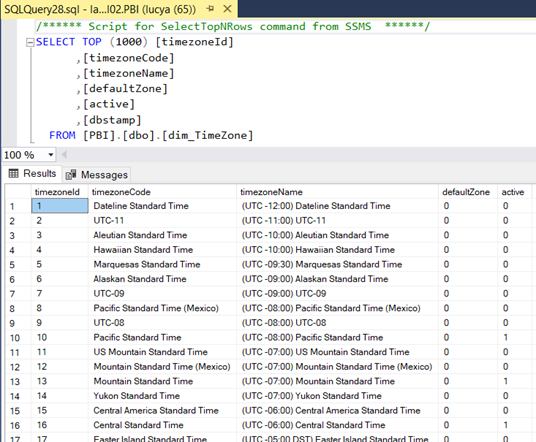Select the timezoneId column header

tap(59, 192)
